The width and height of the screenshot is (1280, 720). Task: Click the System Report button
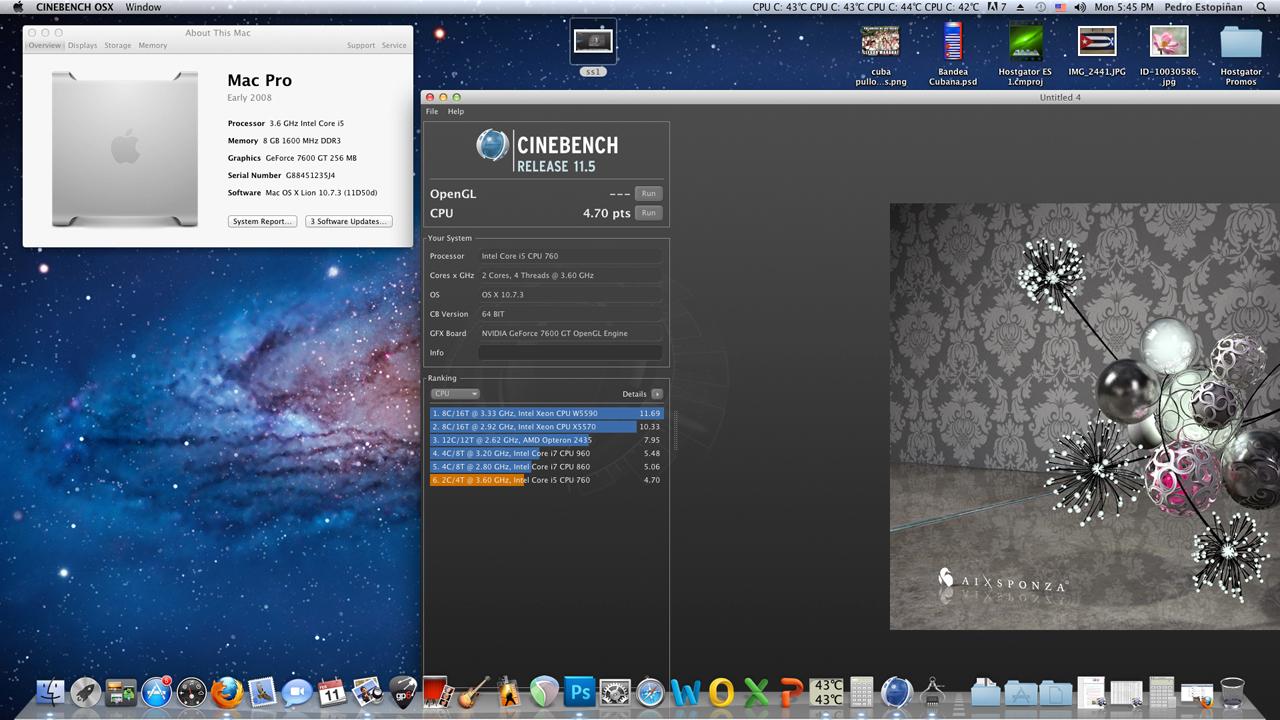(262, 221)
